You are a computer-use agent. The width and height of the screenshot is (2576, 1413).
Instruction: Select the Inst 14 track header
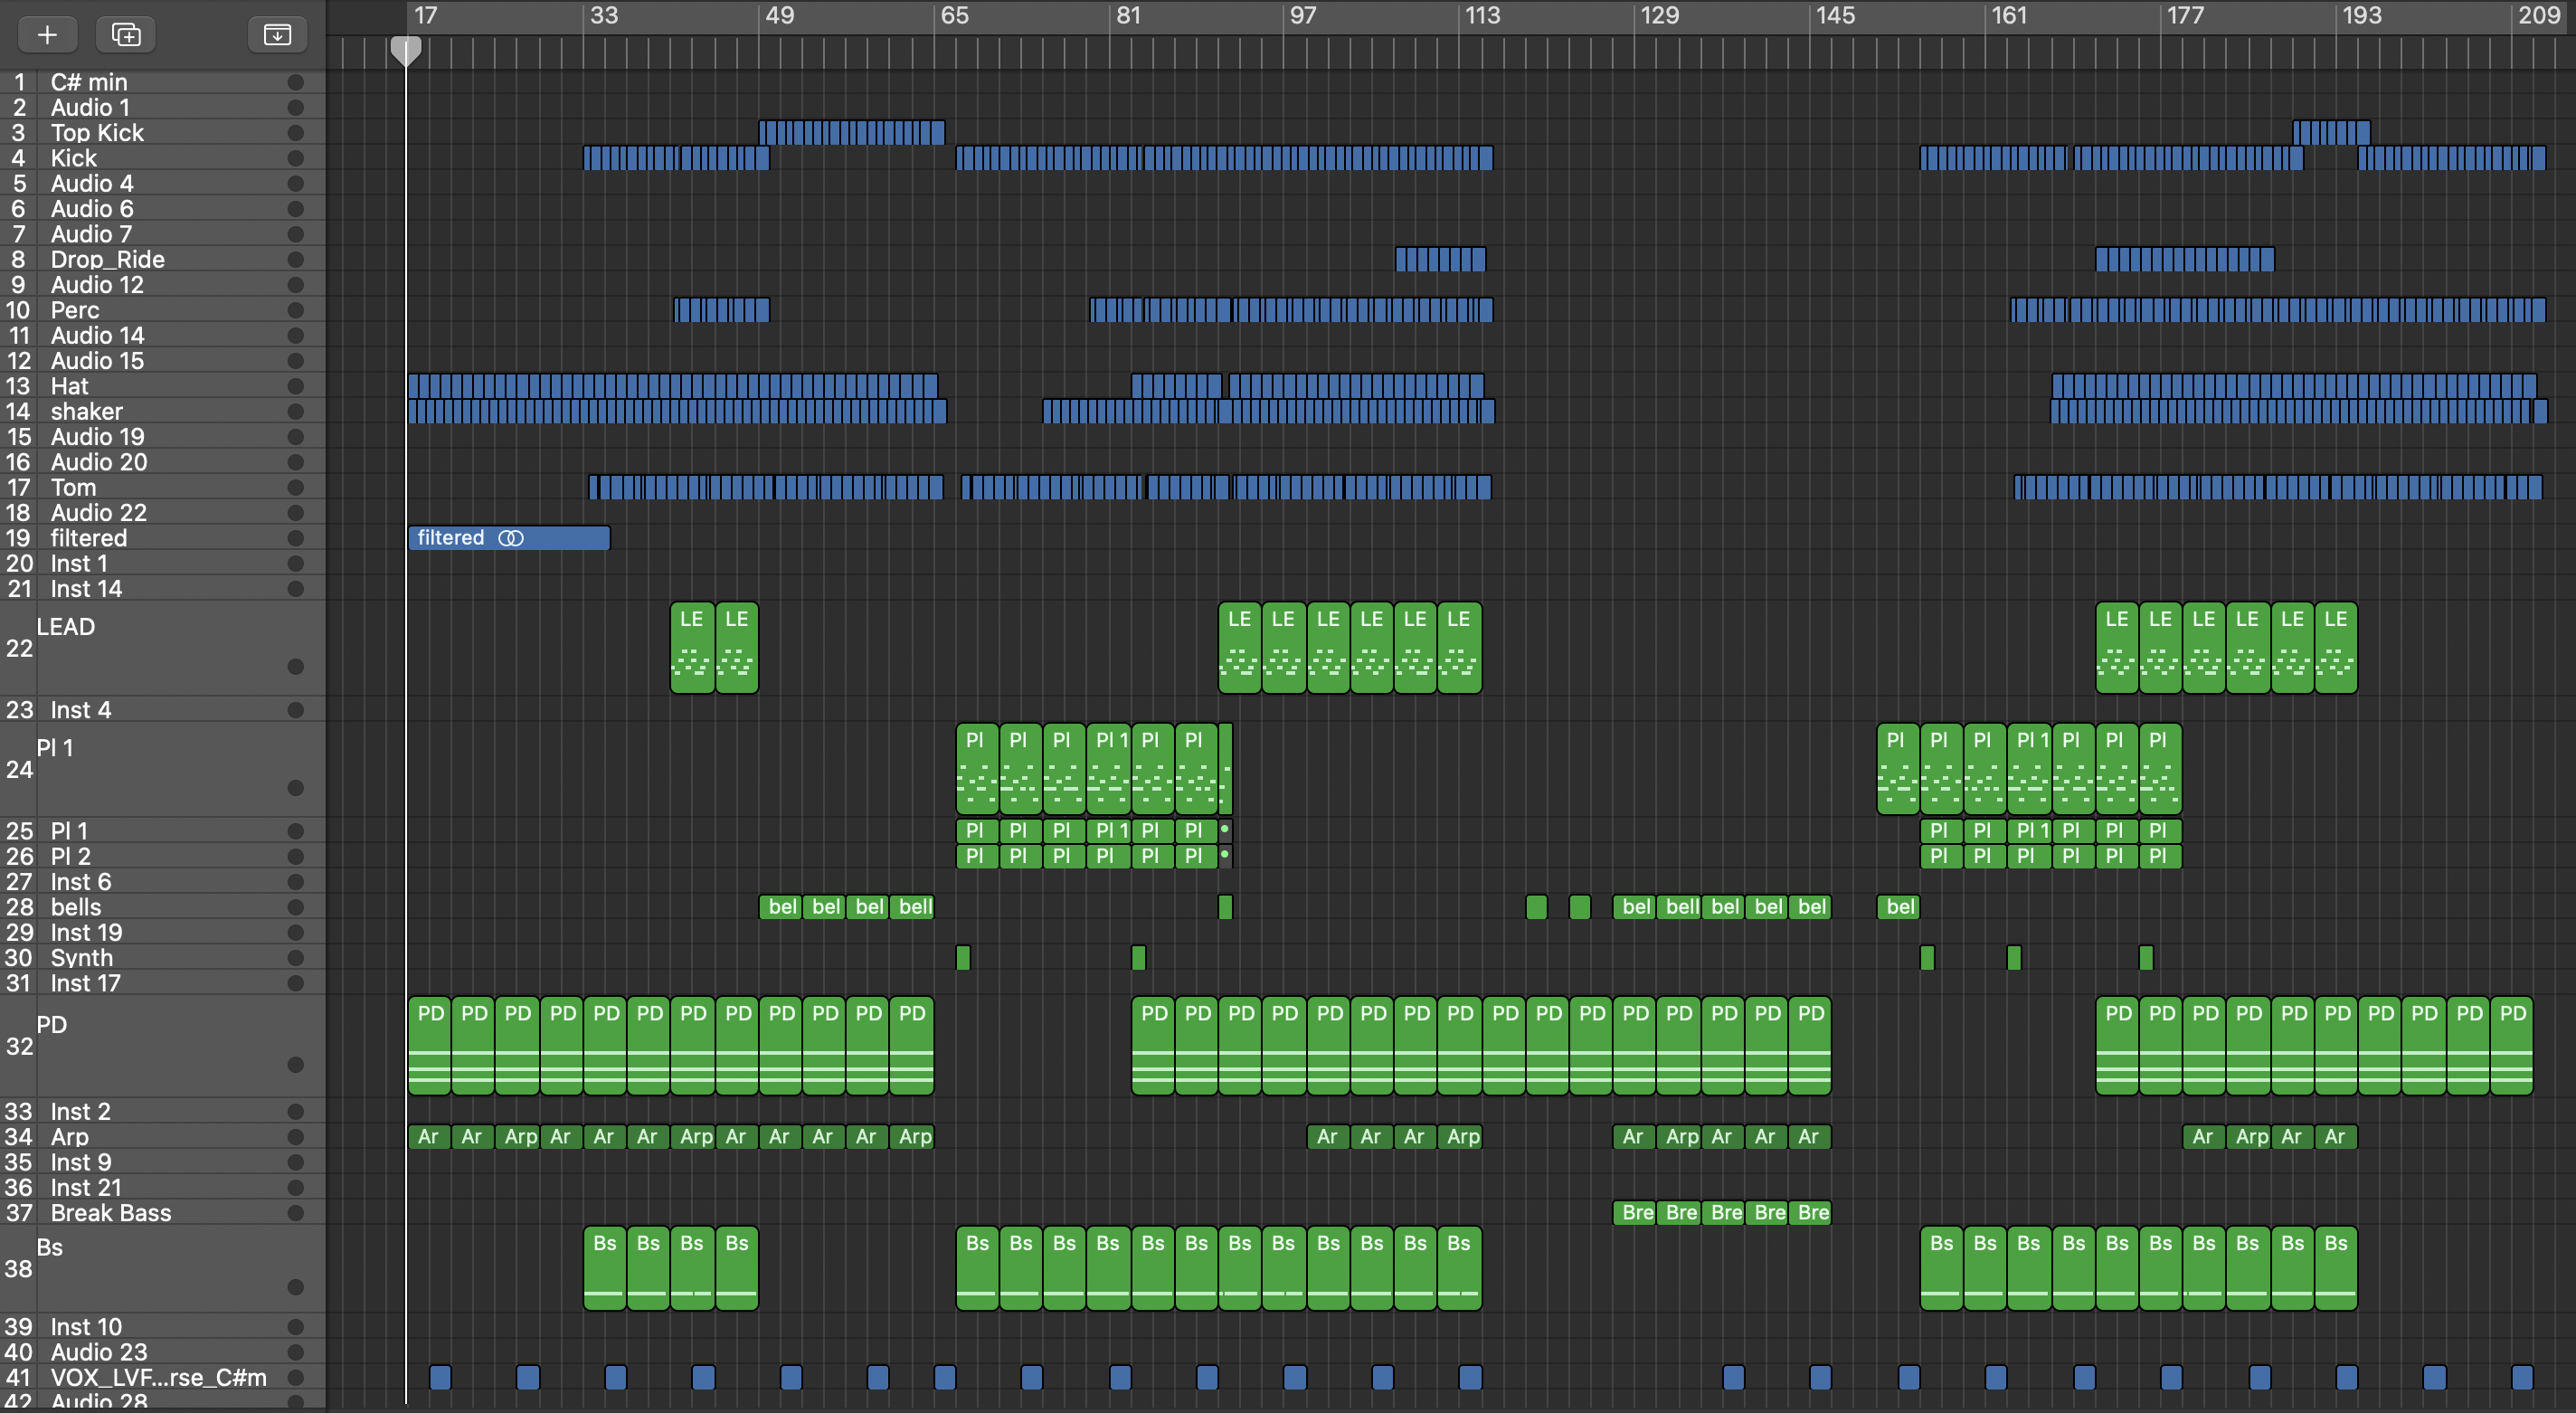pos(162,589)
